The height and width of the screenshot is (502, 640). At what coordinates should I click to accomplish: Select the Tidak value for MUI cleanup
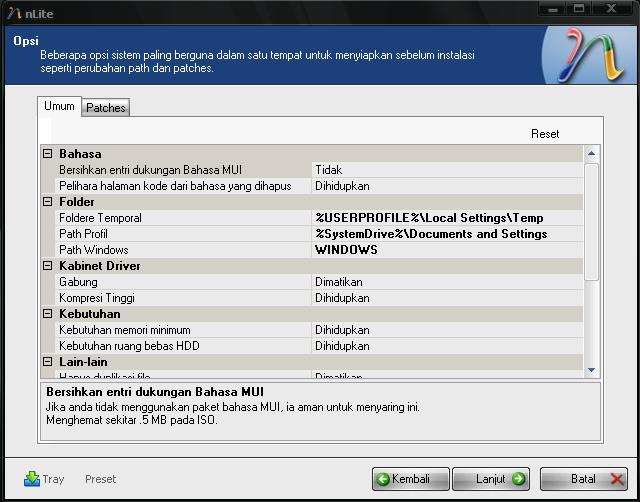tap(448, 170)
